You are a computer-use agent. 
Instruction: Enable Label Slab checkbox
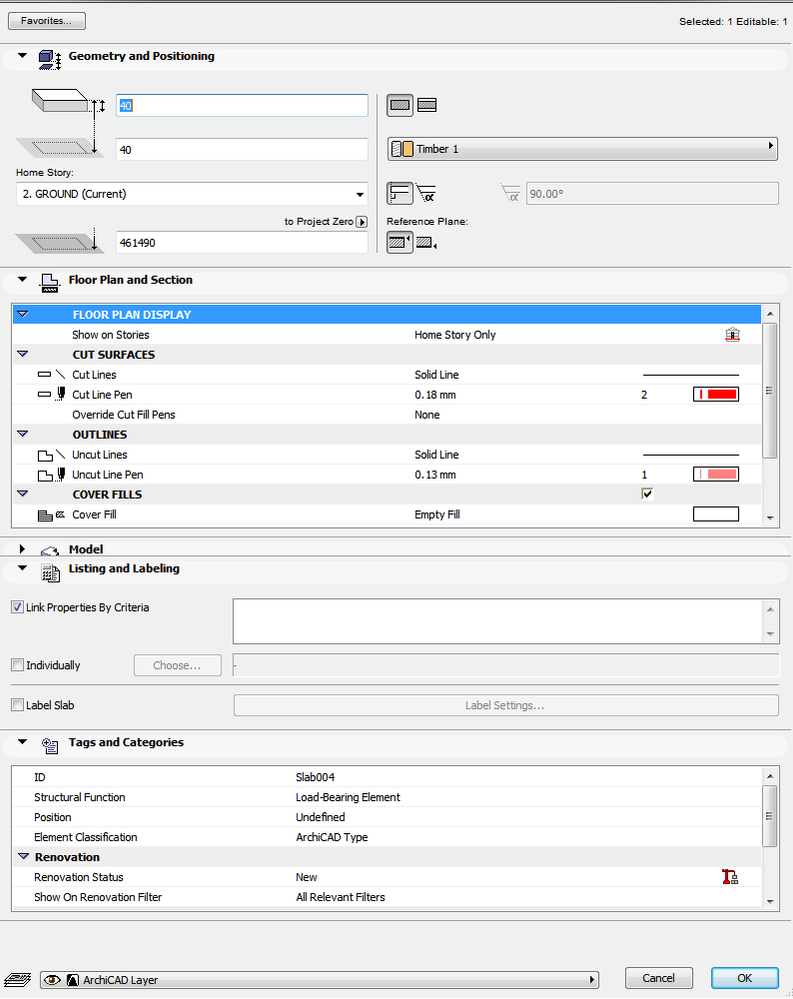click(17, 705)
